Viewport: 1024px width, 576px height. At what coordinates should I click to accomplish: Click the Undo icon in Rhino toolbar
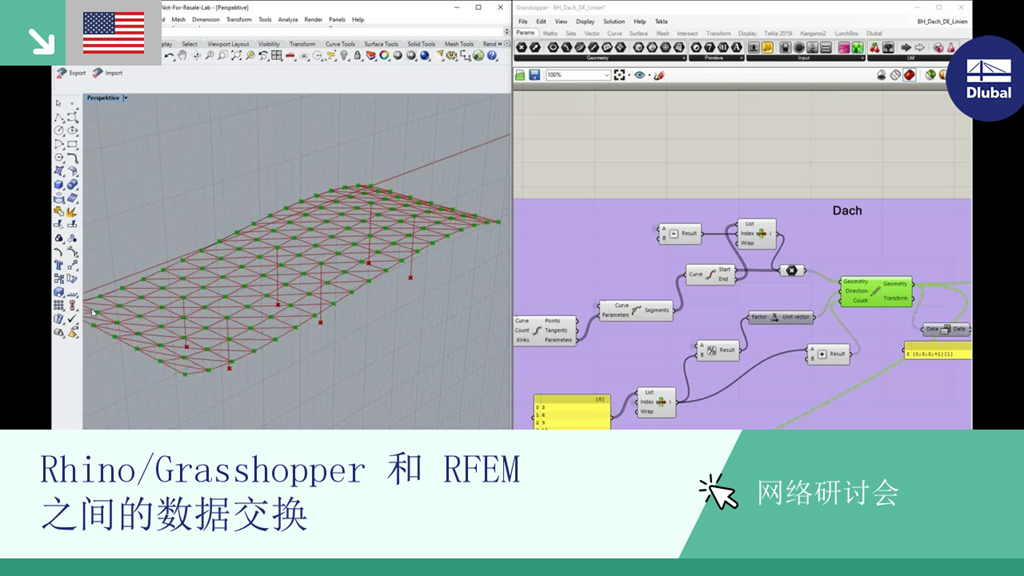[170, 56]
